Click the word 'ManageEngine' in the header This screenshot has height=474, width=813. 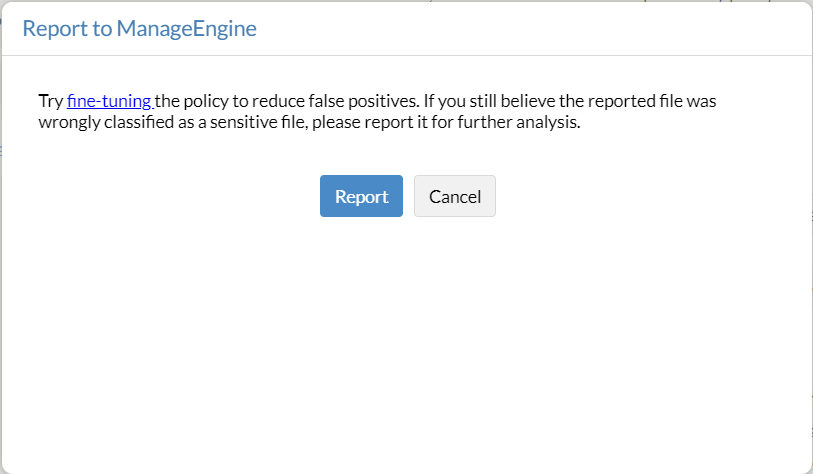coord(186,28)
